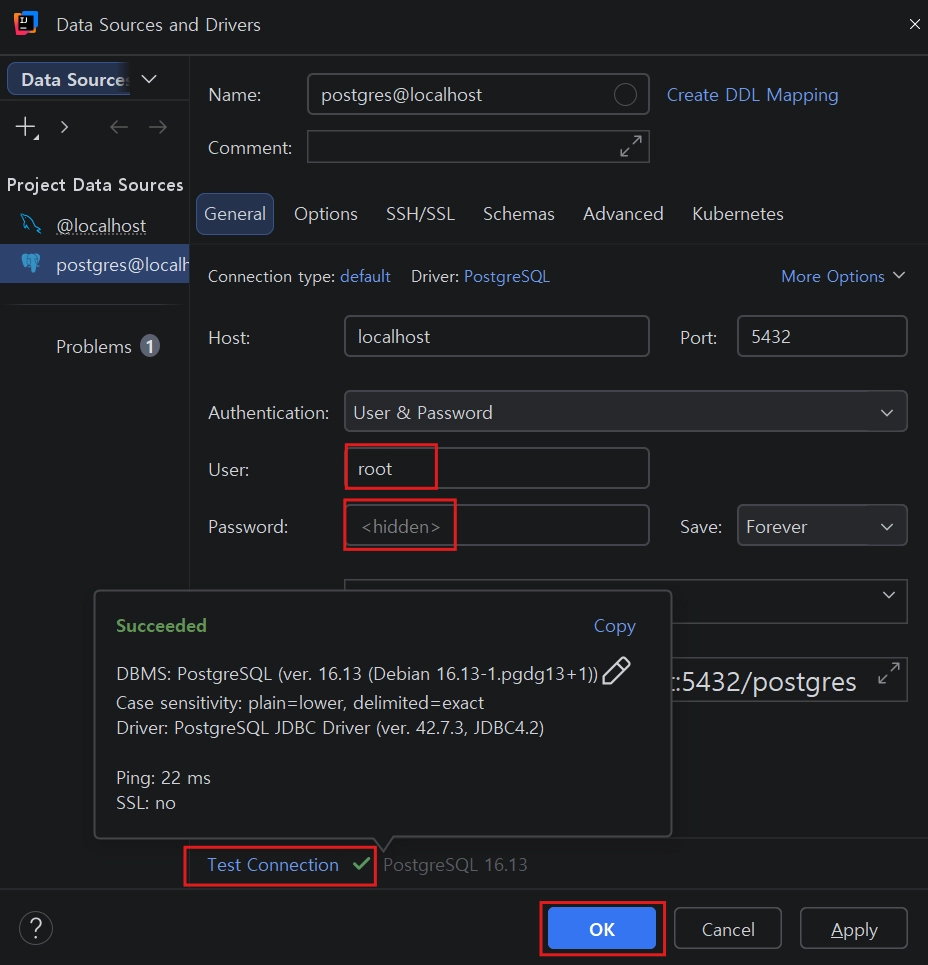Click the SSL: no line
This screenshot has height=965, width=928.
coord(146,803)
